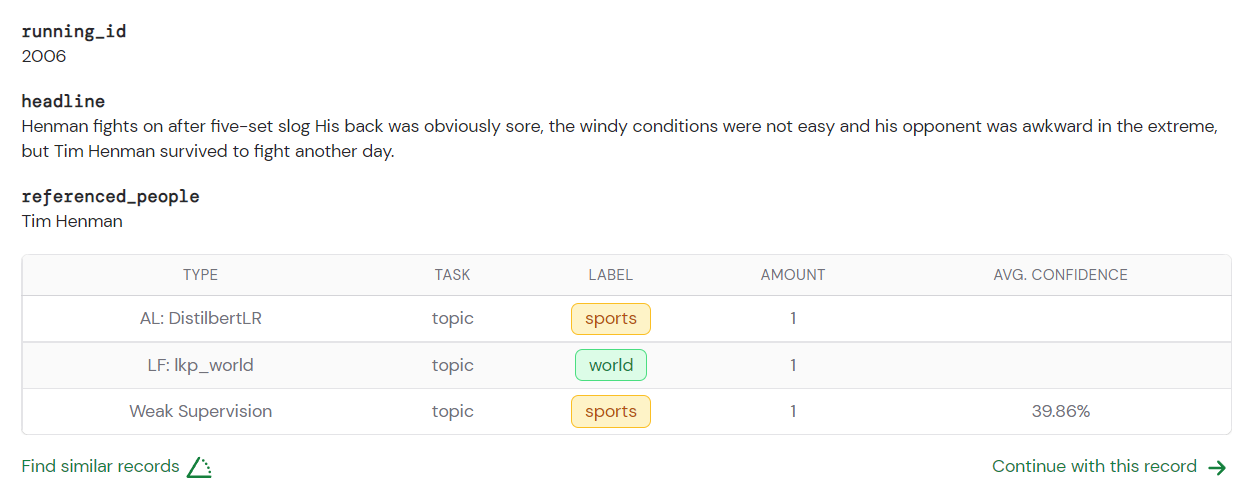Image resolution: width=1247 pixels, height=487 pixels.
Task: Select the Weak Supervision row
Action: [626, 411]
